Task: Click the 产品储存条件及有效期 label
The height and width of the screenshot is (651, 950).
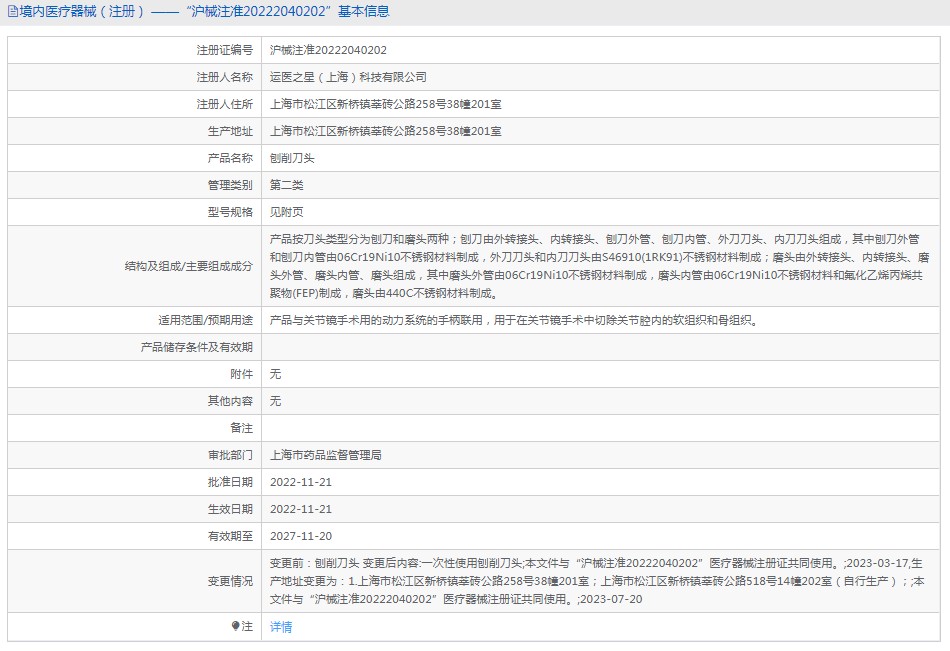Action: pos(196,347)
